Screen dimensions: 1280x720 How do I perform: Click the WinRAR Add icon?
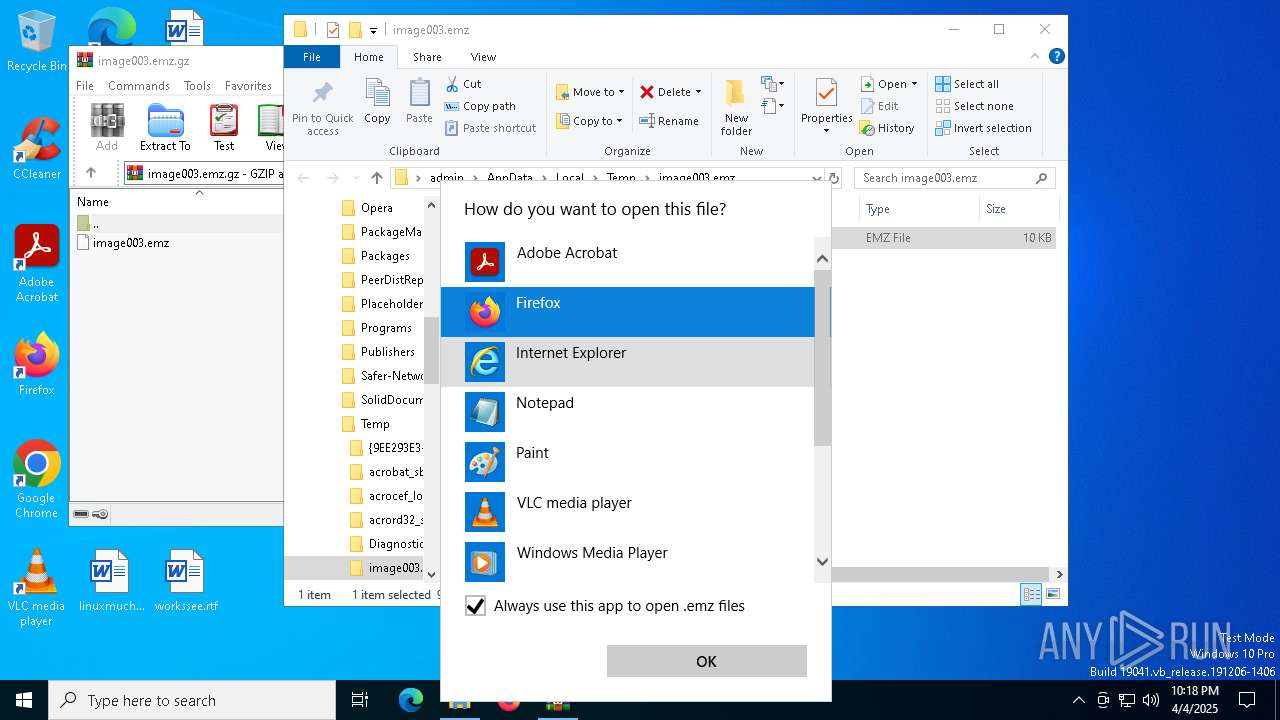click(107, 127)
